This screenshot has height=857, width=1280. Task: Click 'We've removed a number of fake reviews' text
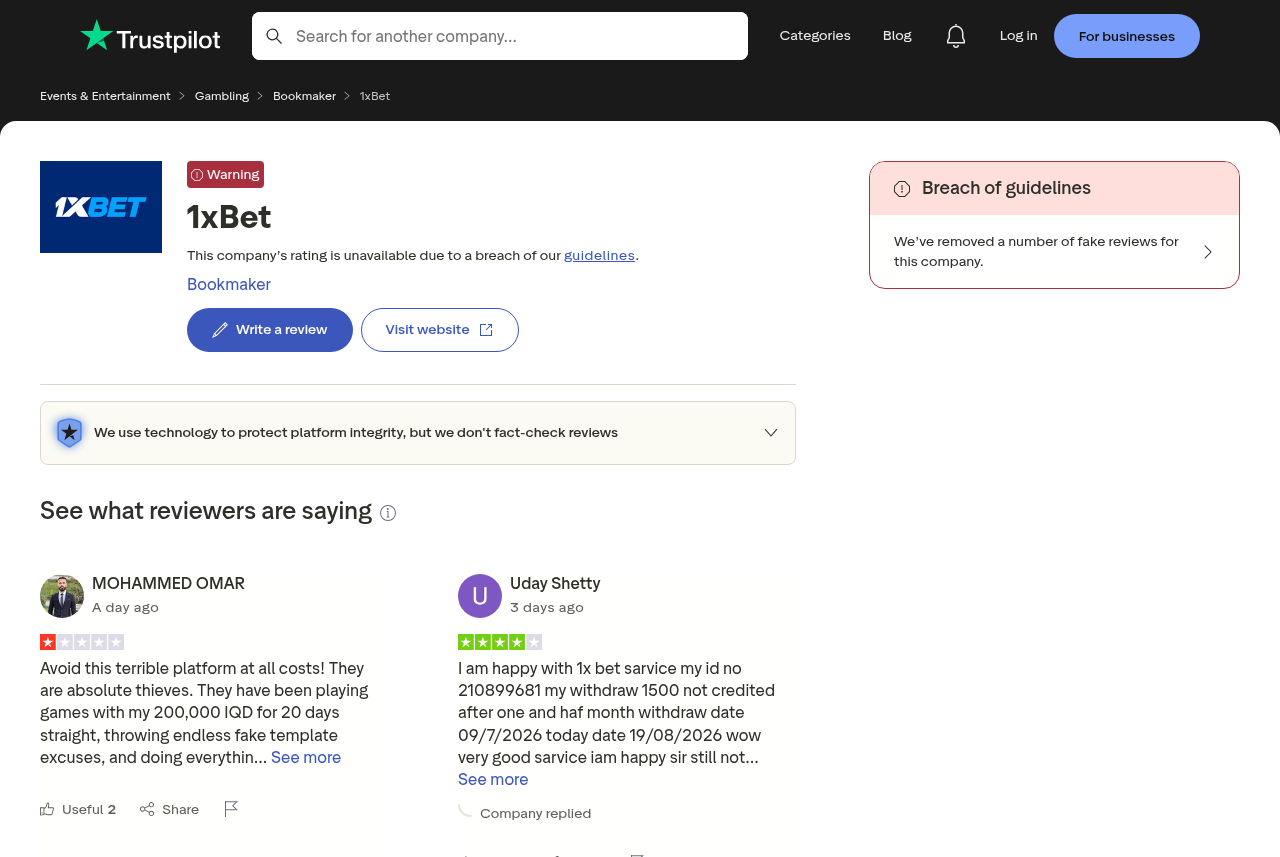click(x=1036, y=252)
